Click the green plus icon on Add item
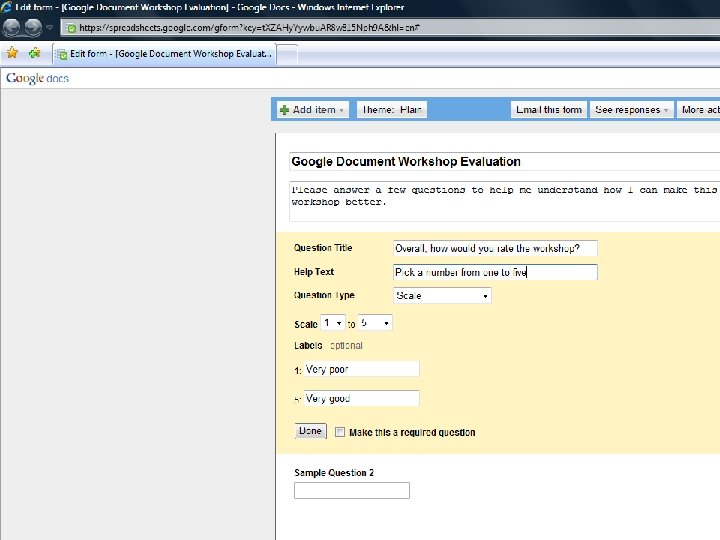720x540 pixels. click(x=284, y=110)
